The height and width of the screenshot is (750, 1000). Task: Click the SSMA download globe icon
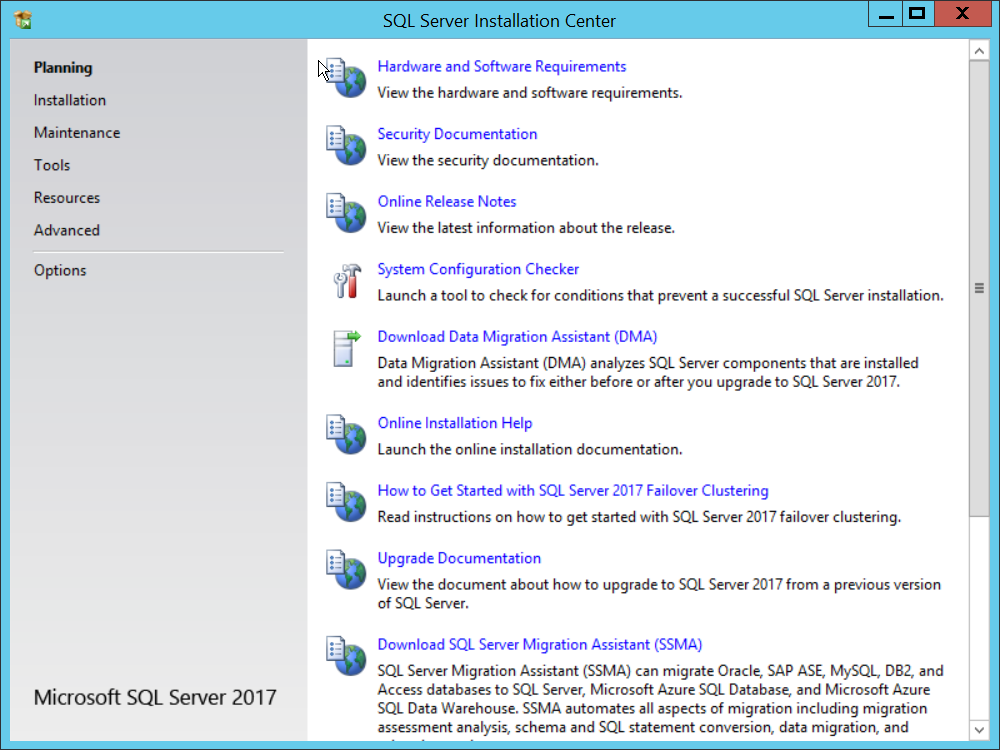[x=346, y=655]
